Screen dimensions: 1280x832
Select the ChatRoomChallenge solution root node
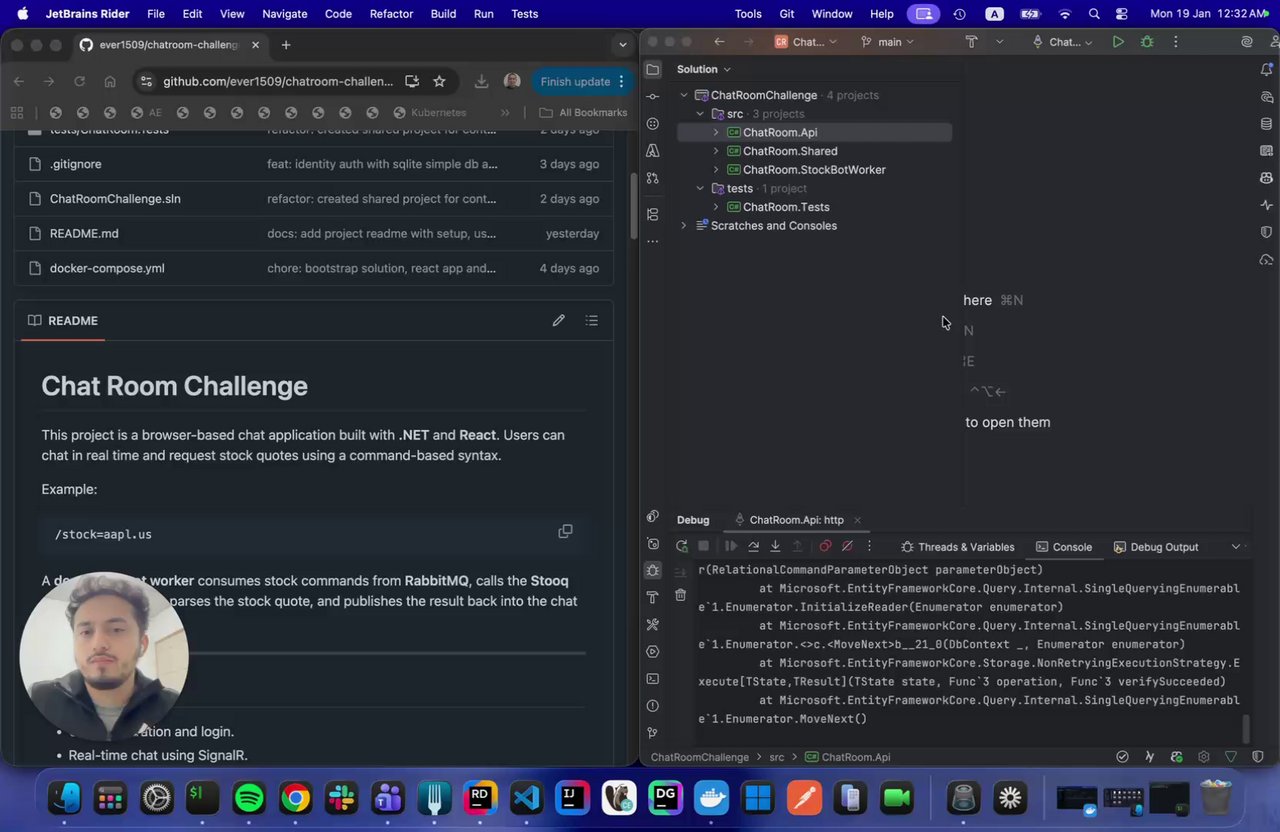tap(764, 95)
